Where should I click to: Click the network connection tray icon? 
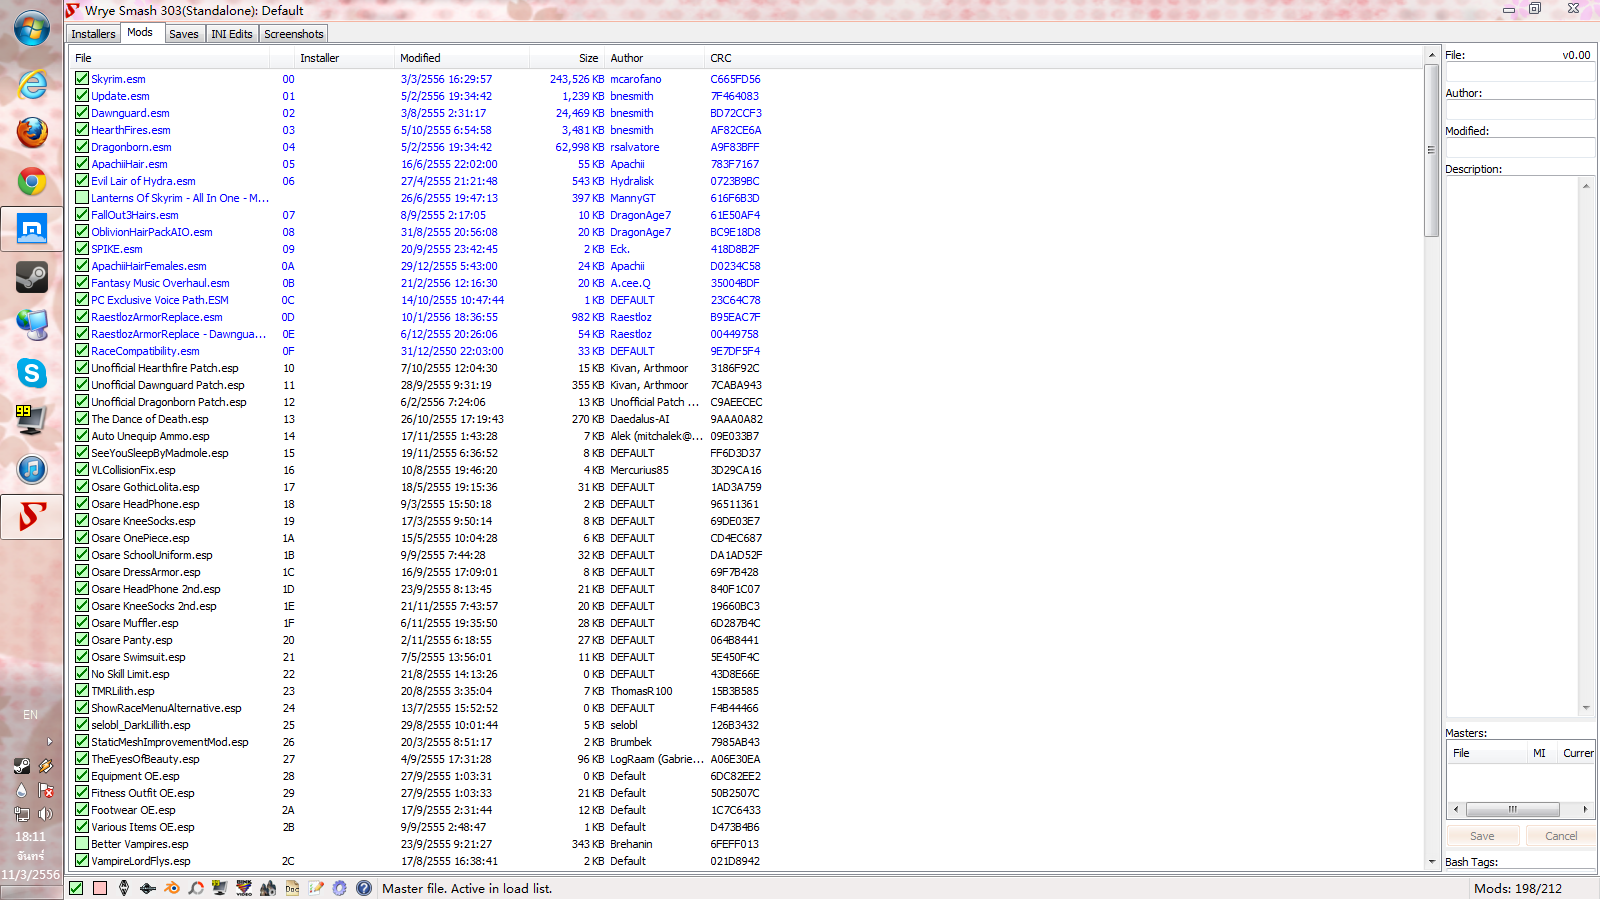21,814
